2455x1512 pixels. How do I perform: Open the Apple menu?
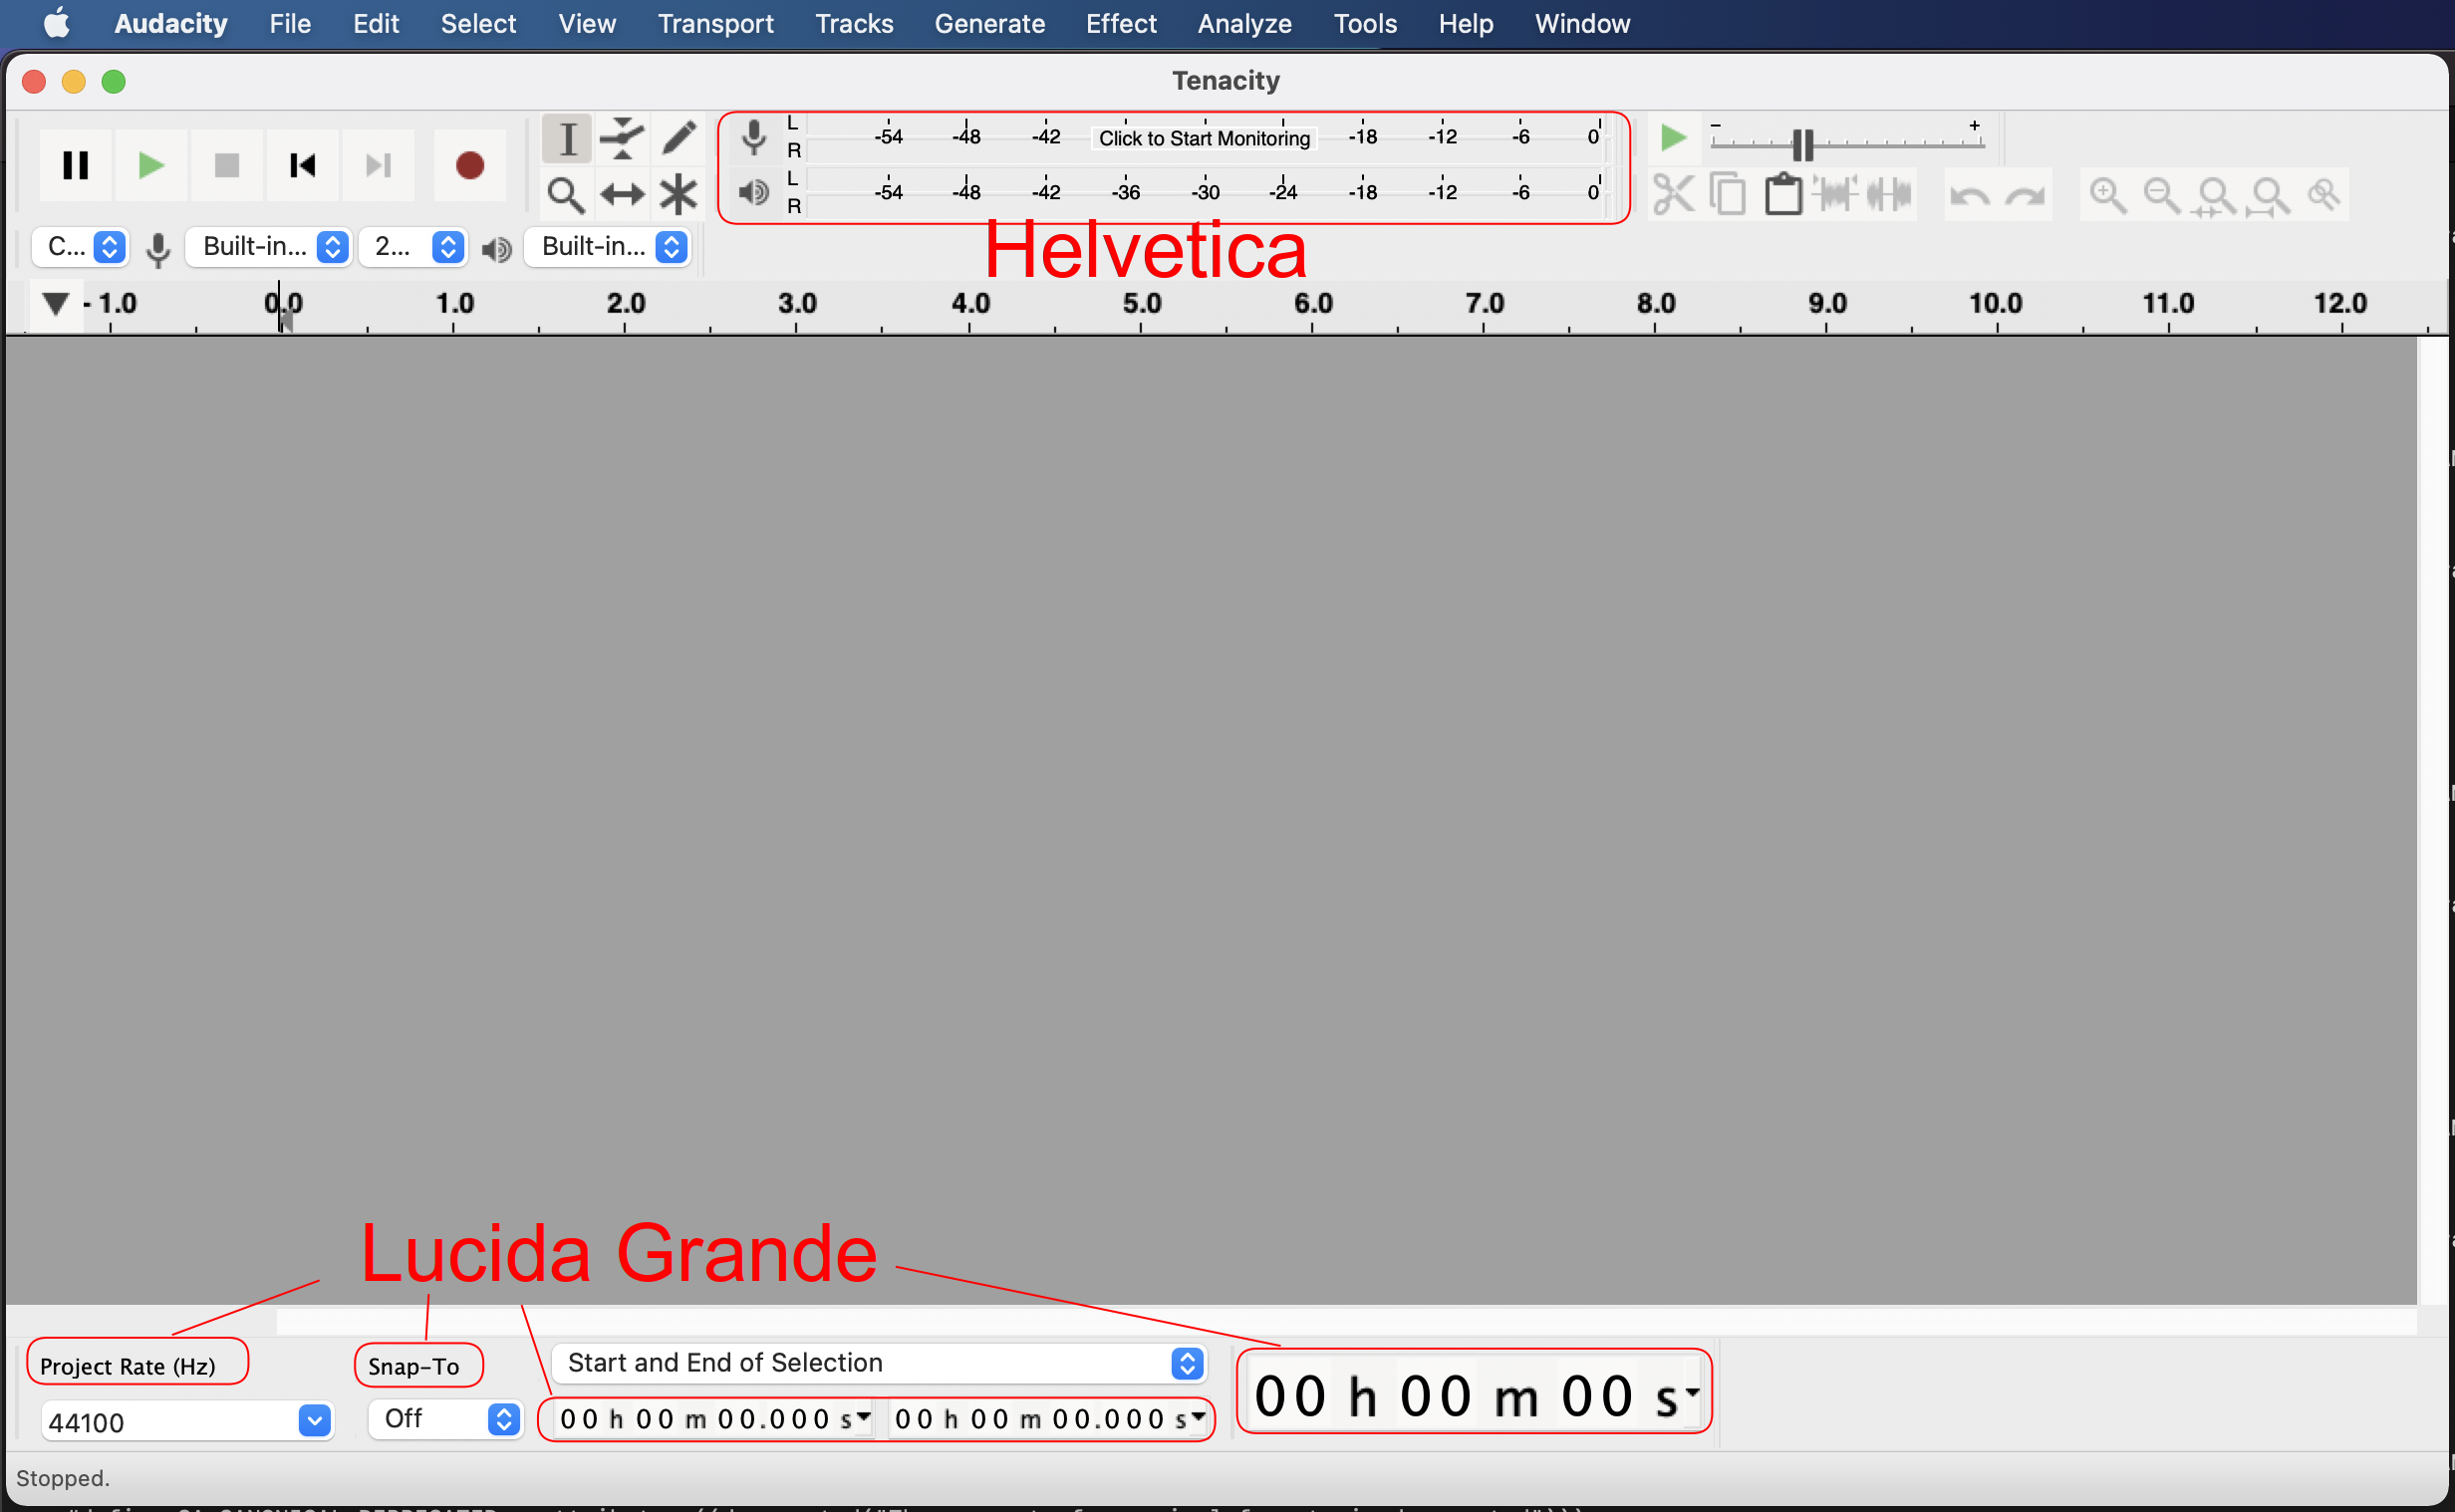click(x=57, y=23)
